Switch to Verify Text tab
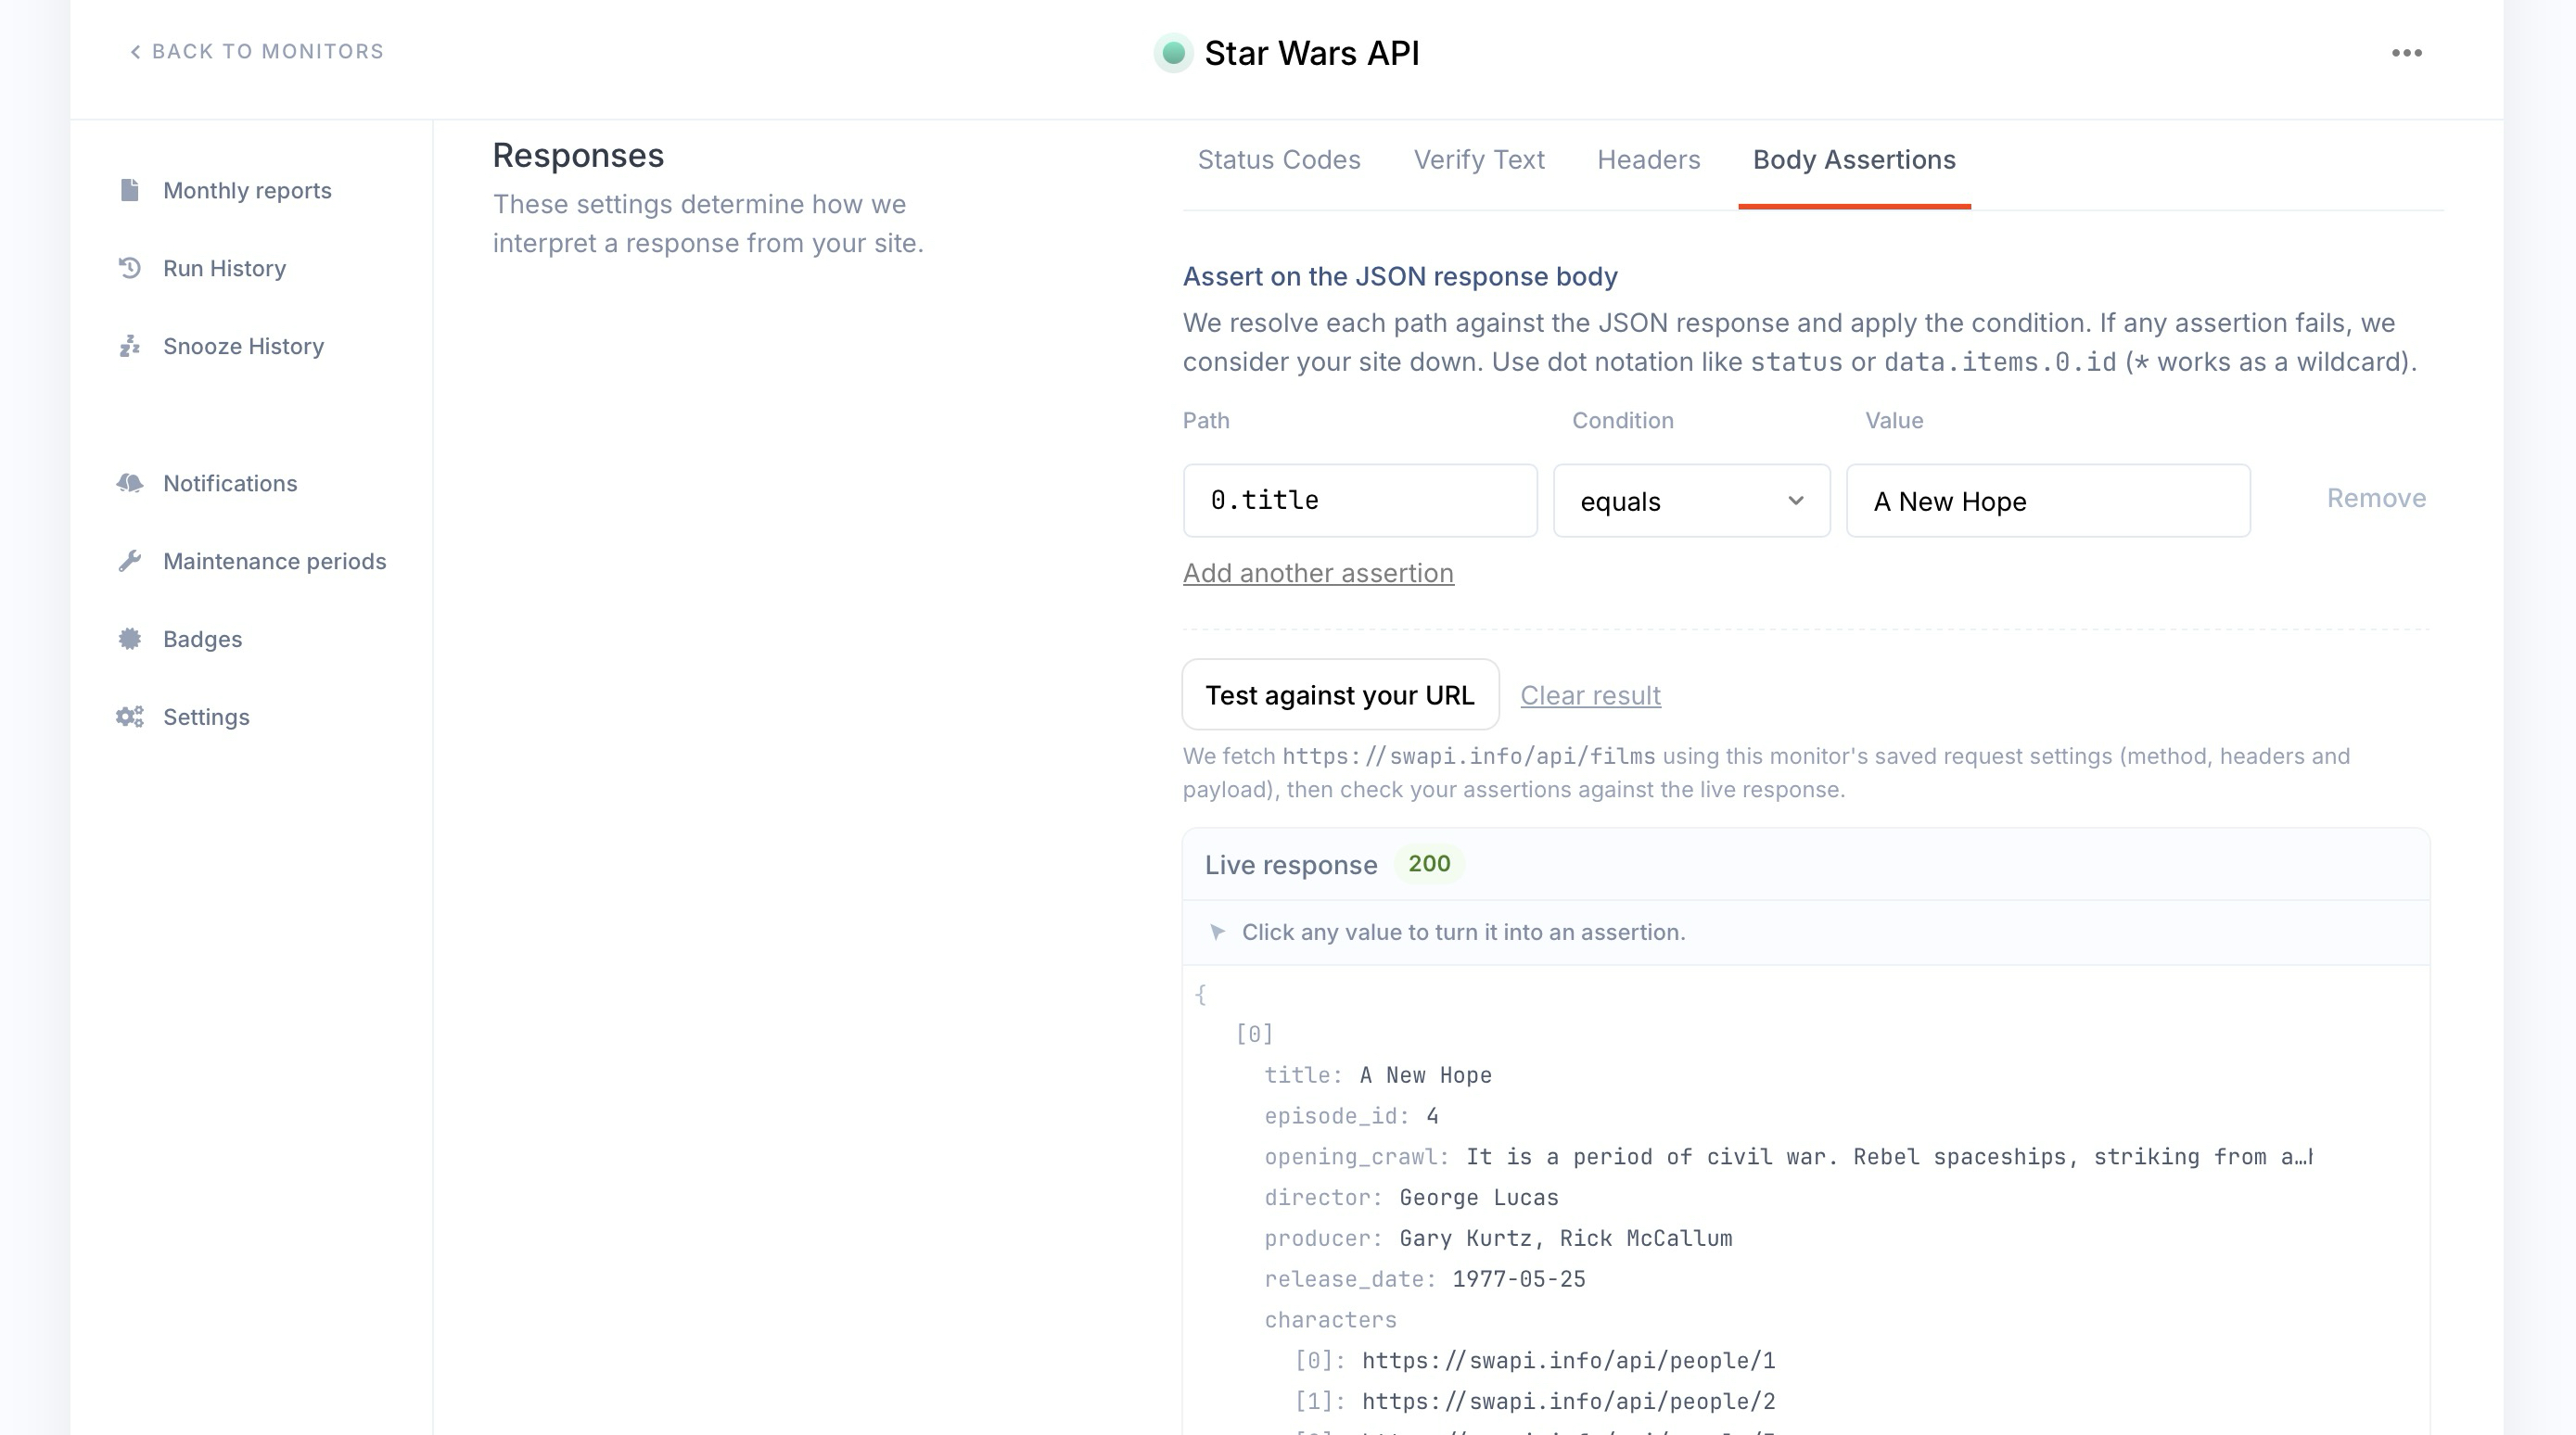The height and width of the screenshot is (1435, 2576). [x=1479, y=160]
